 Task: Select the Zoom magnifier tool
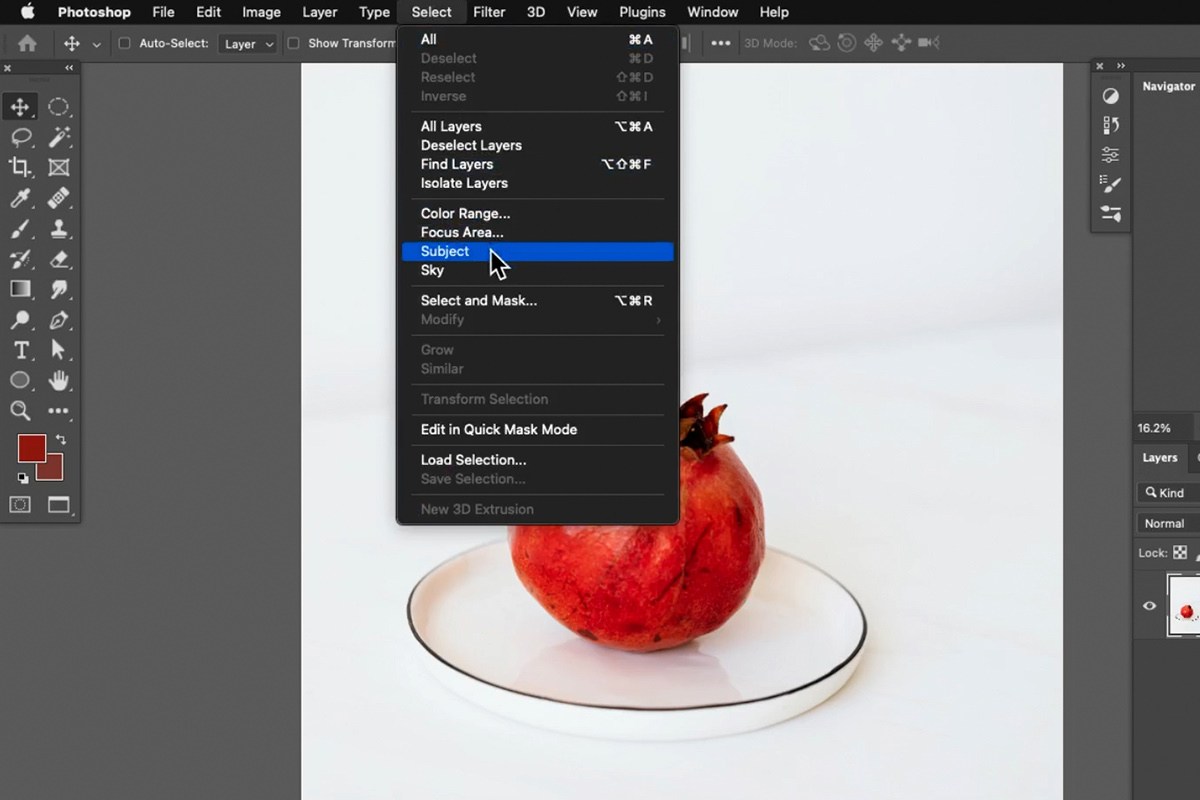20,410
